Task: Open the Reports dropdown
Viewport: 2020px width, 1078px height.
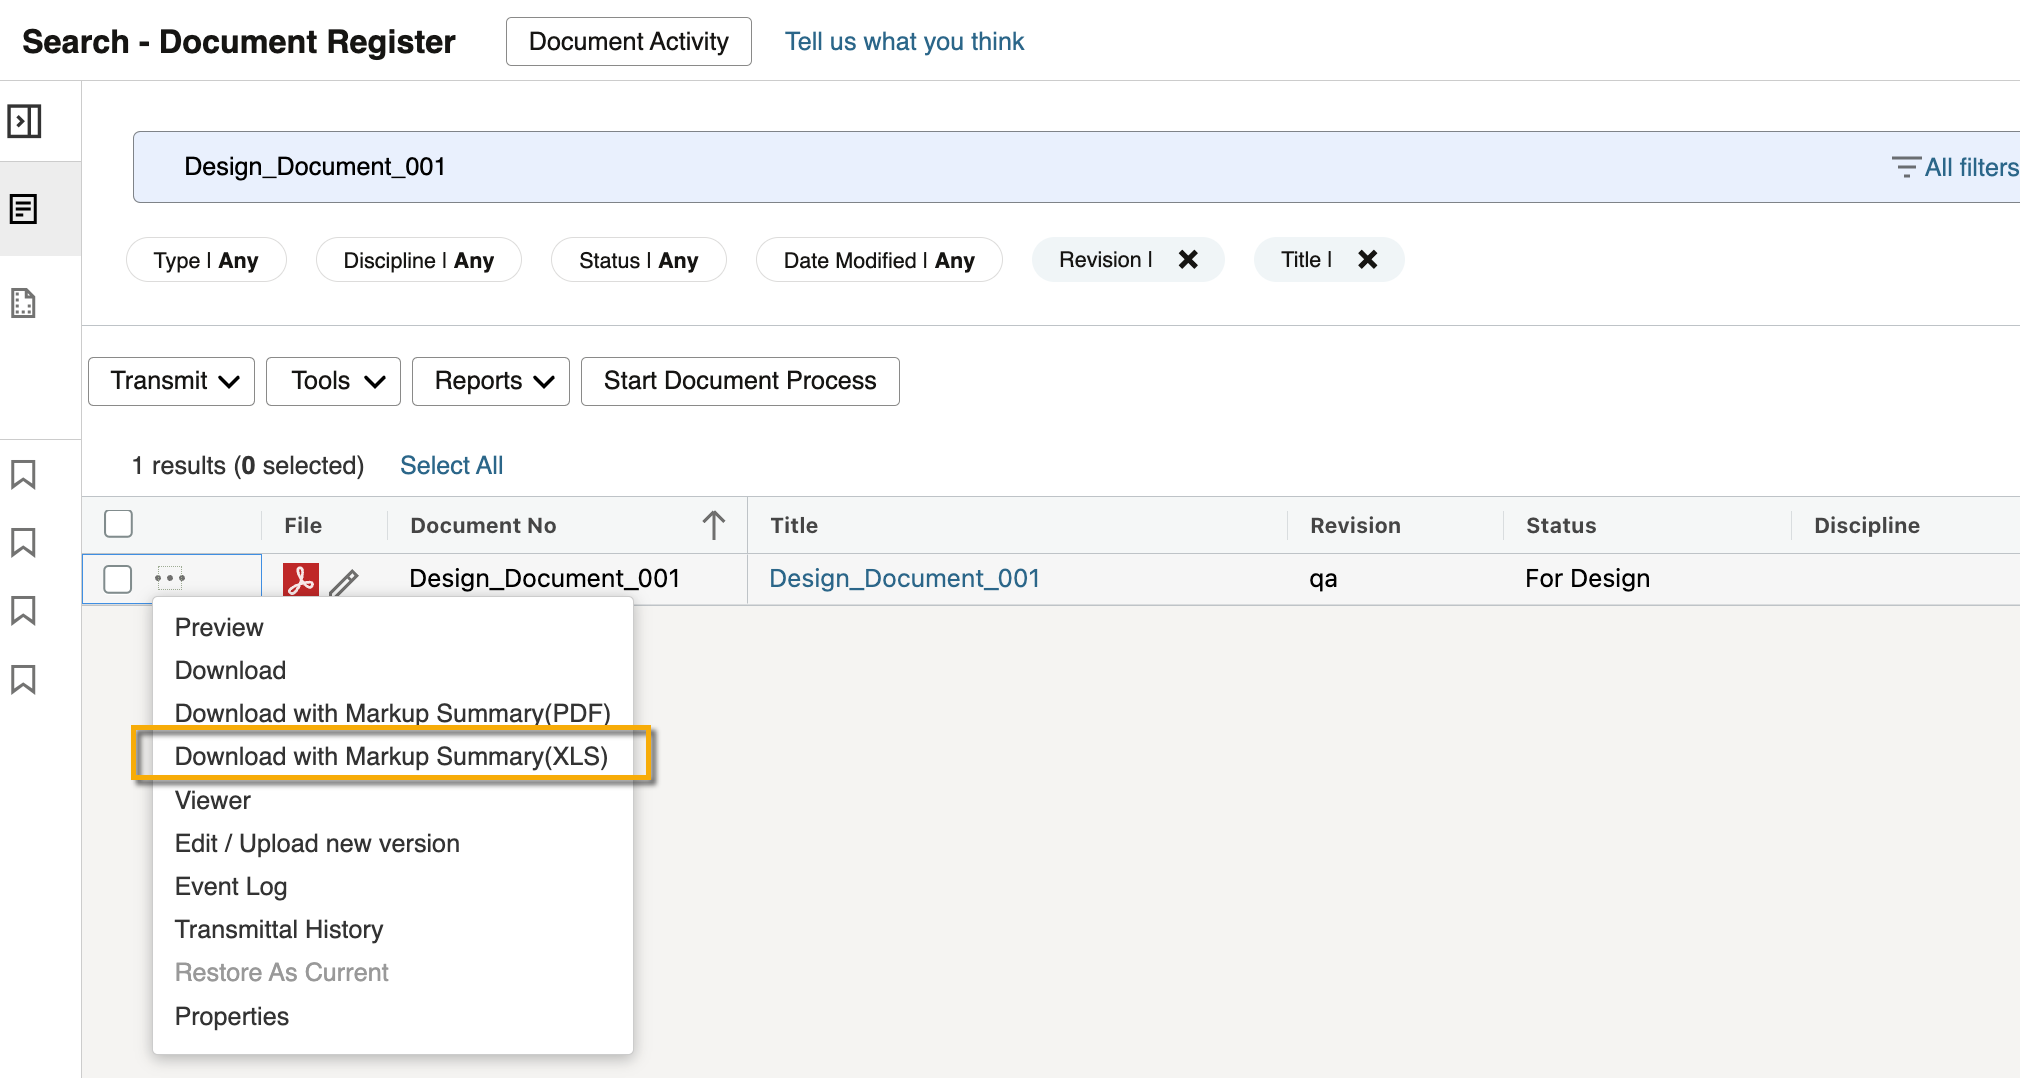Action: pos(491,381)
